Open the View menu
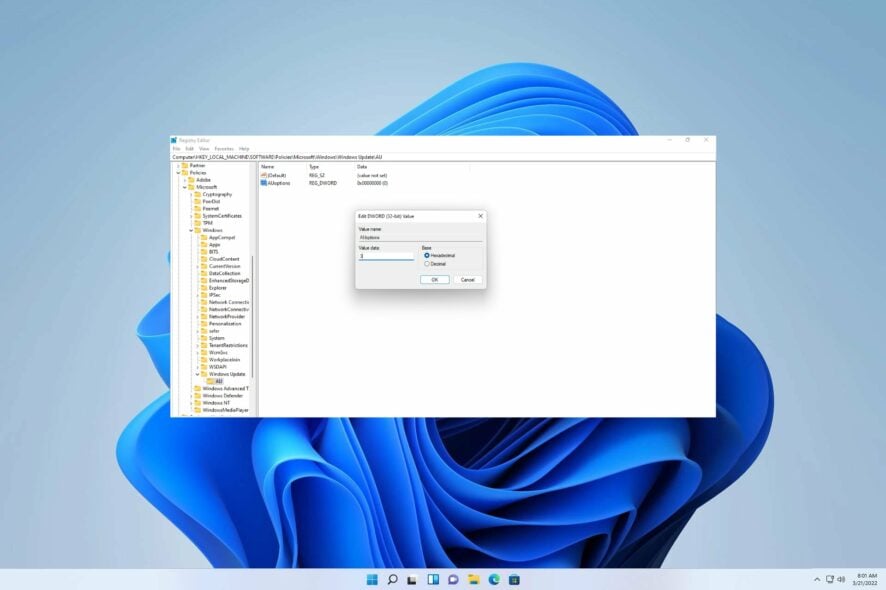 click(x=204, y=149)
